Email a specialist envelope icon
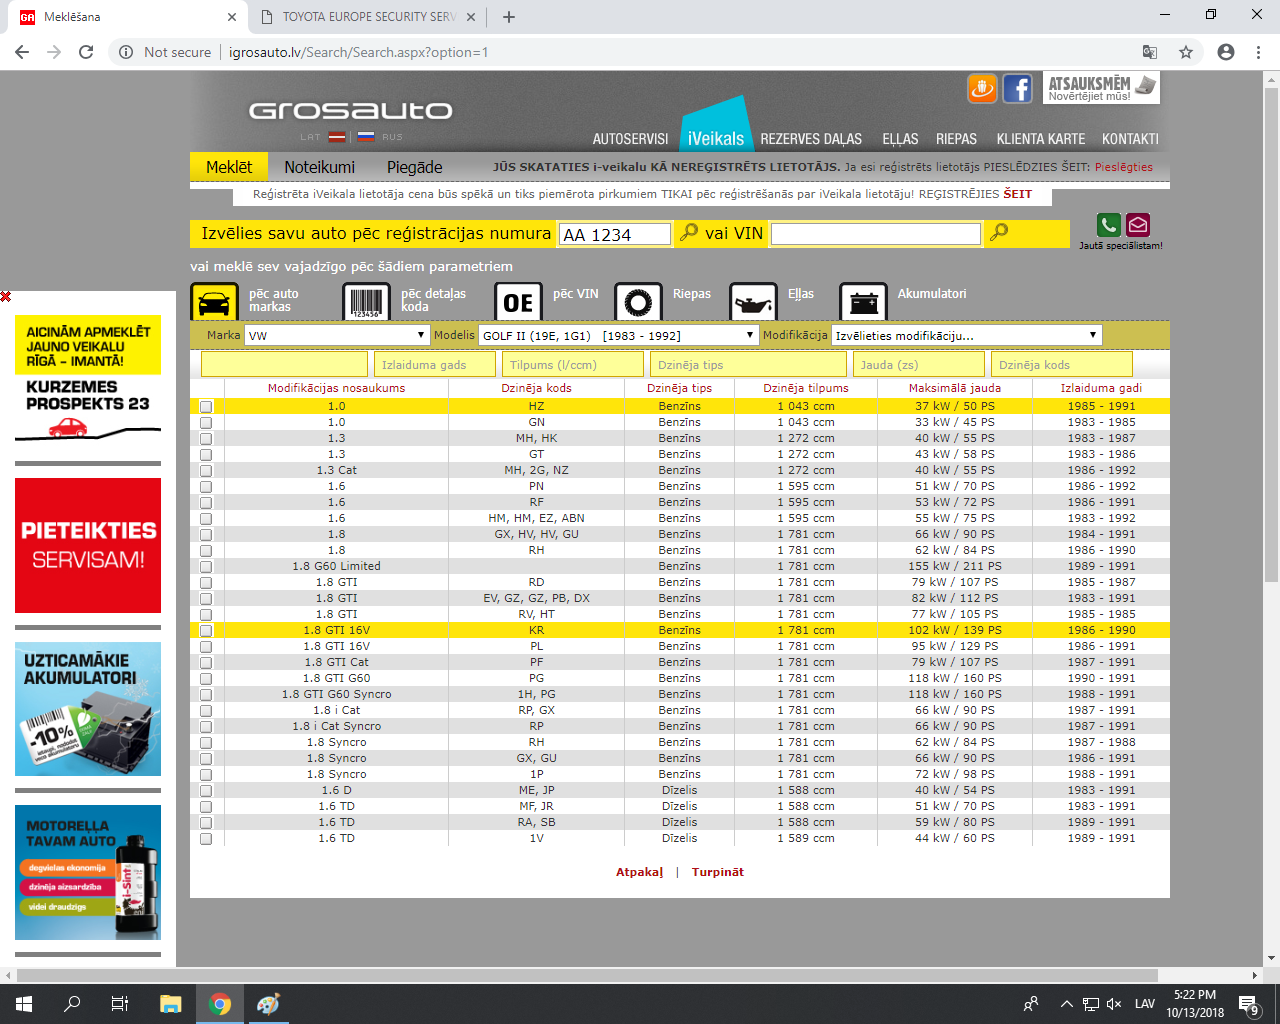1280x1024 pixels. click(x=1137, y=225)
